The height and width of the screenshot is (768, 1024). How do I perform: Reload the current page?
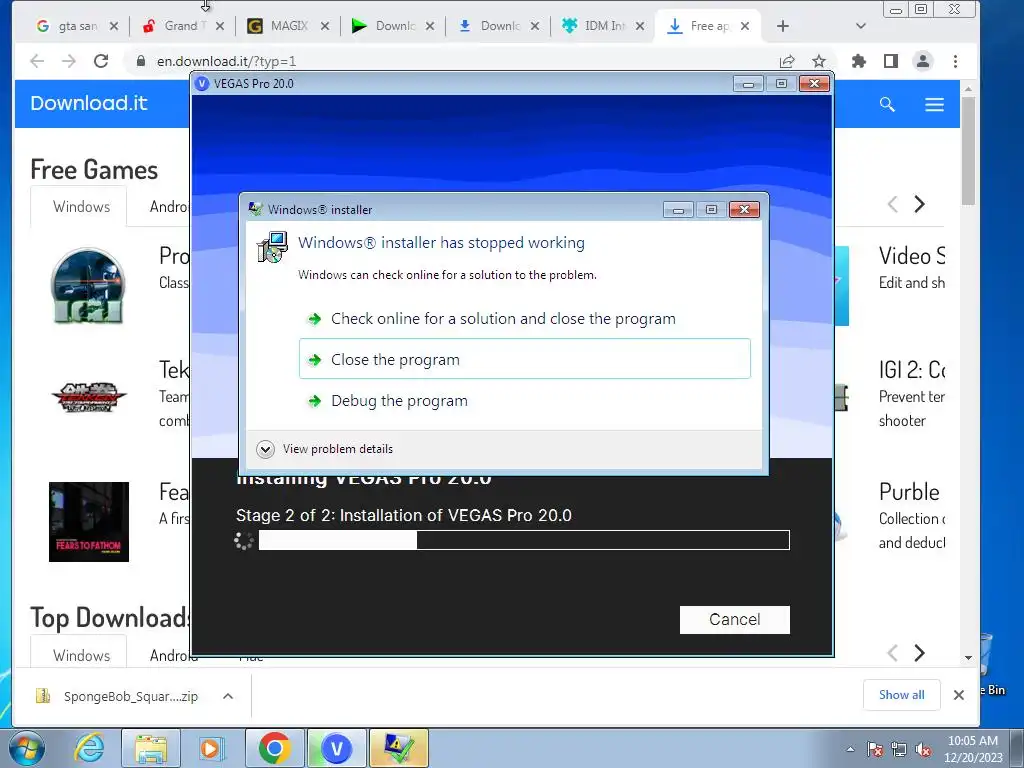(x=101, y=61)
